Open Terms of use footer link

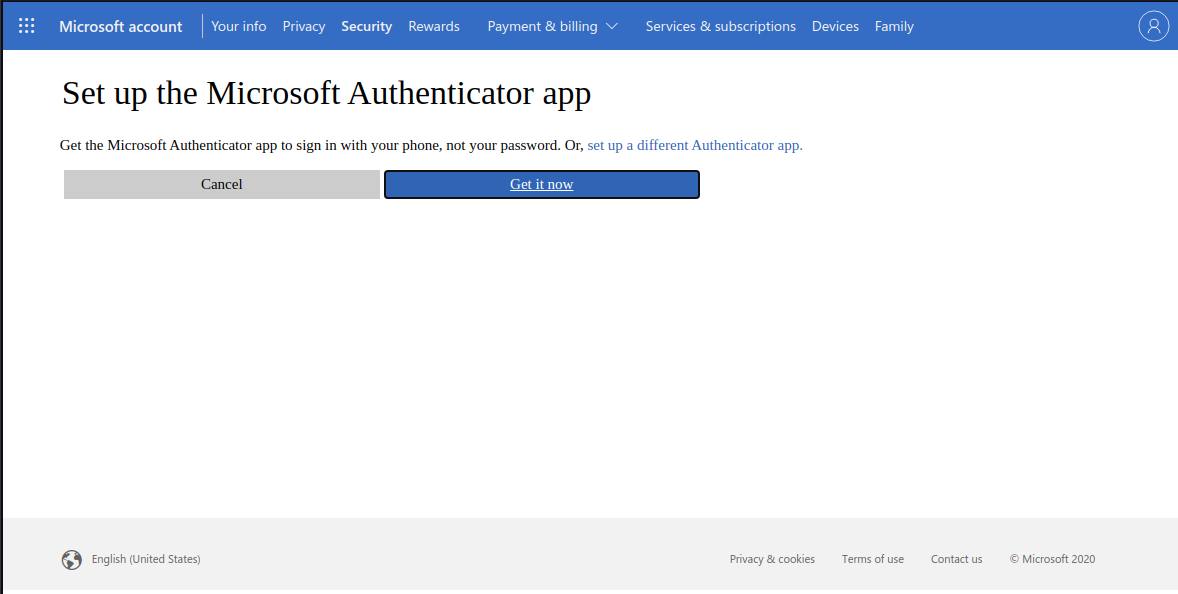tap(873, 559)
